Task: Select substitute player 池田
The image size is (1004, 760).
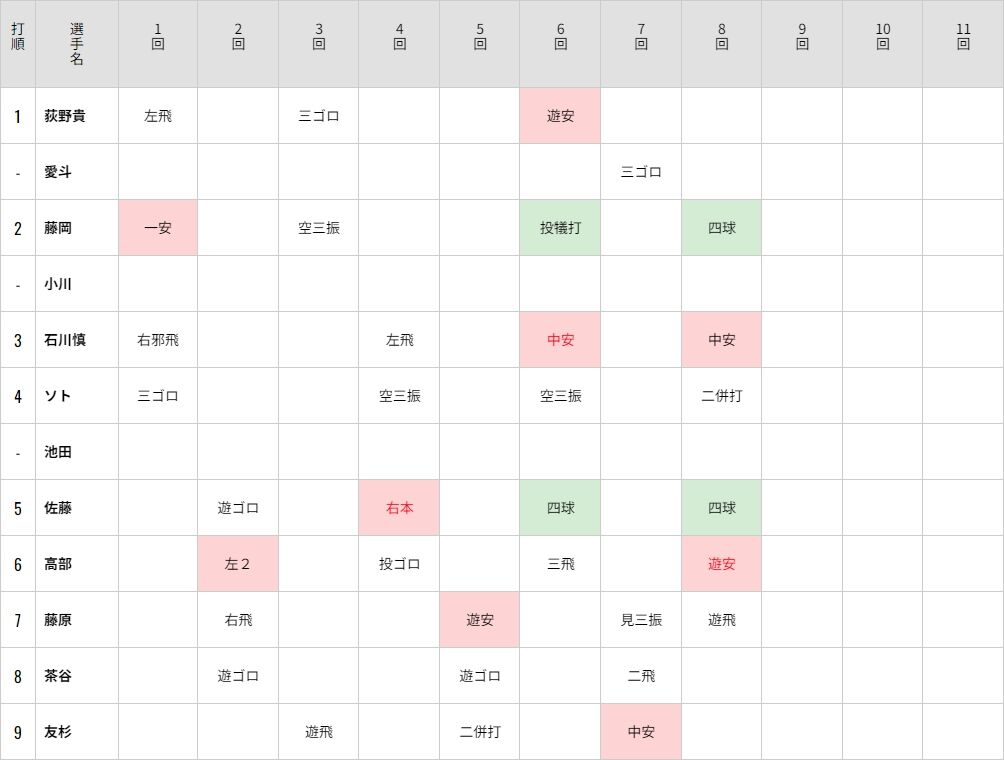Action: [58, 452]
